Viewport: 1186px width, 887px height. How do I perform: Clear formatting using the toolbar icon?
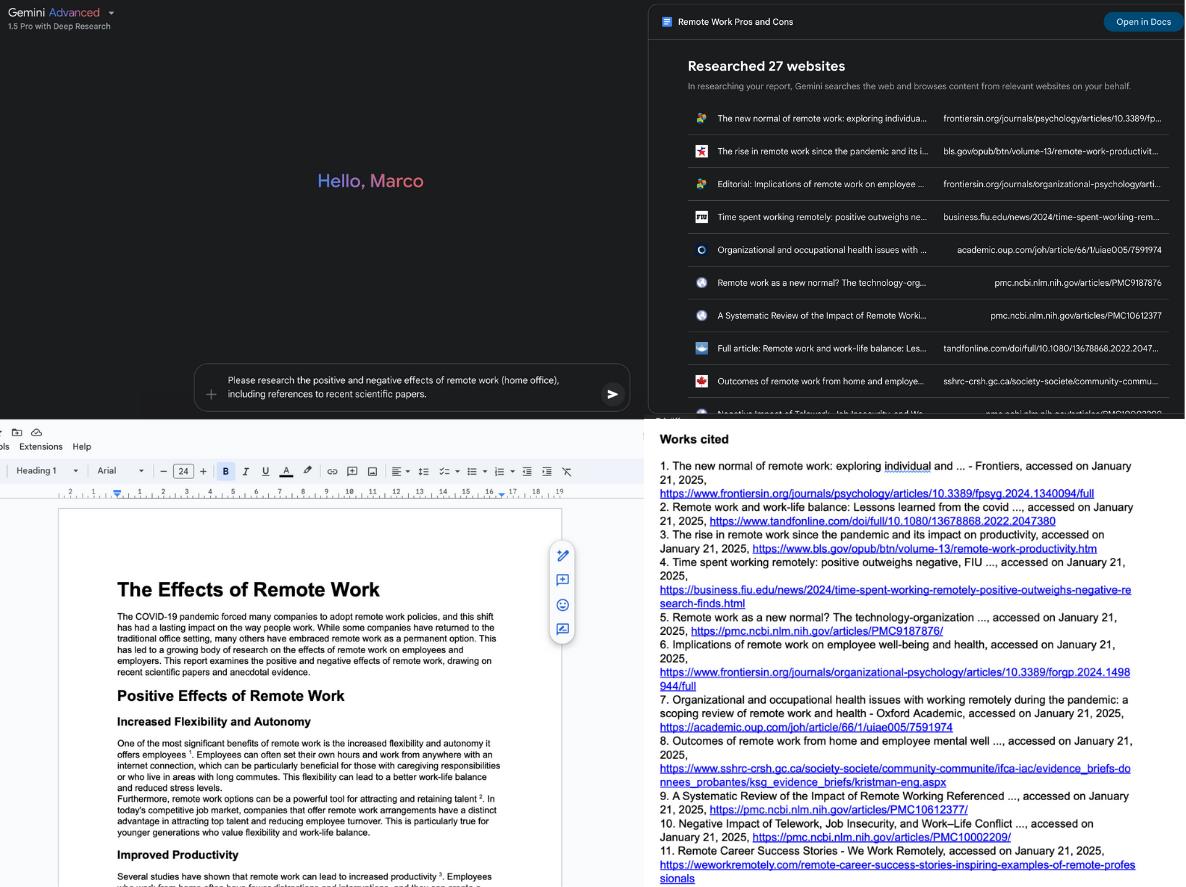(566, 471)
